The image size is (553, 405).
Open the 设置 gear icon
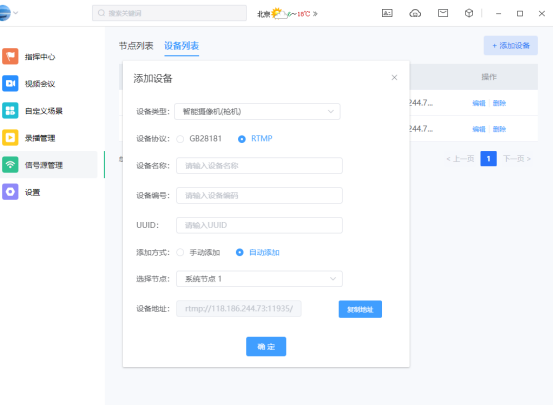10,192
